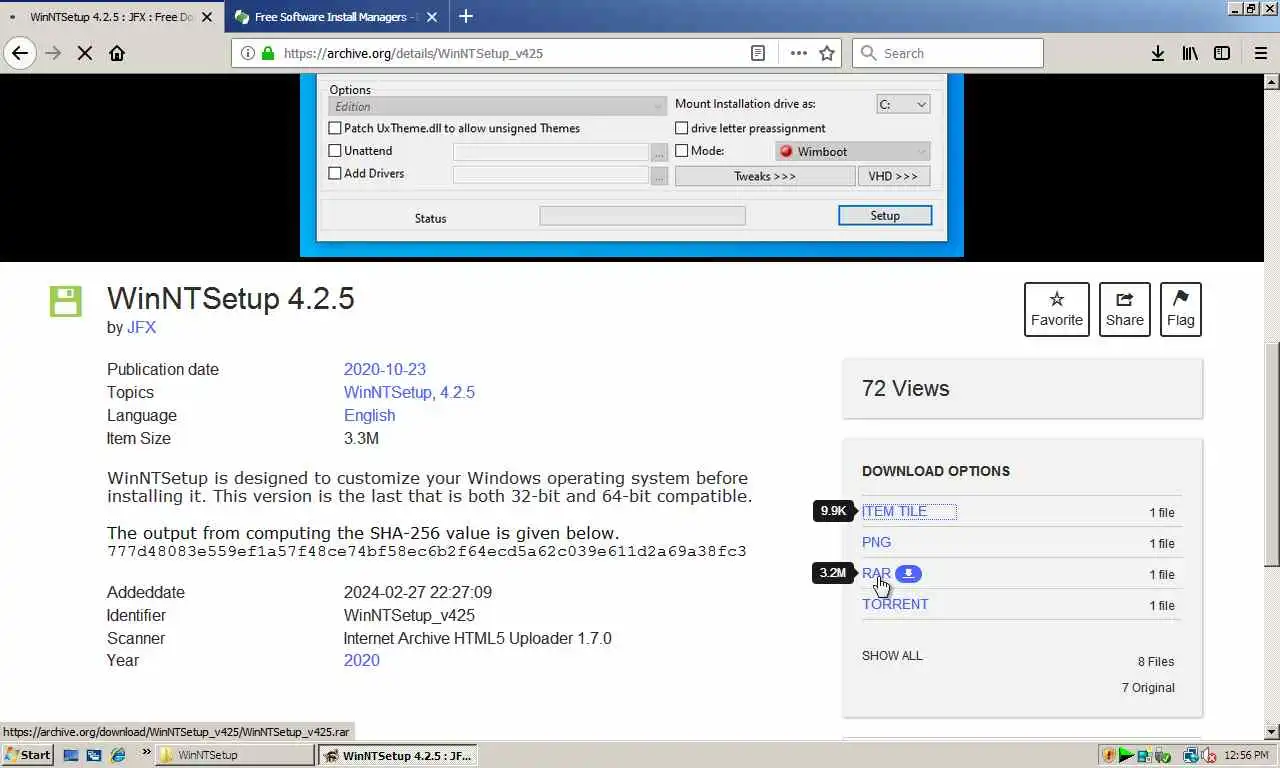The width and height of the screenshot is (1280, 768).
Task: Favorite this archive item
Action: click(1056, 309)
